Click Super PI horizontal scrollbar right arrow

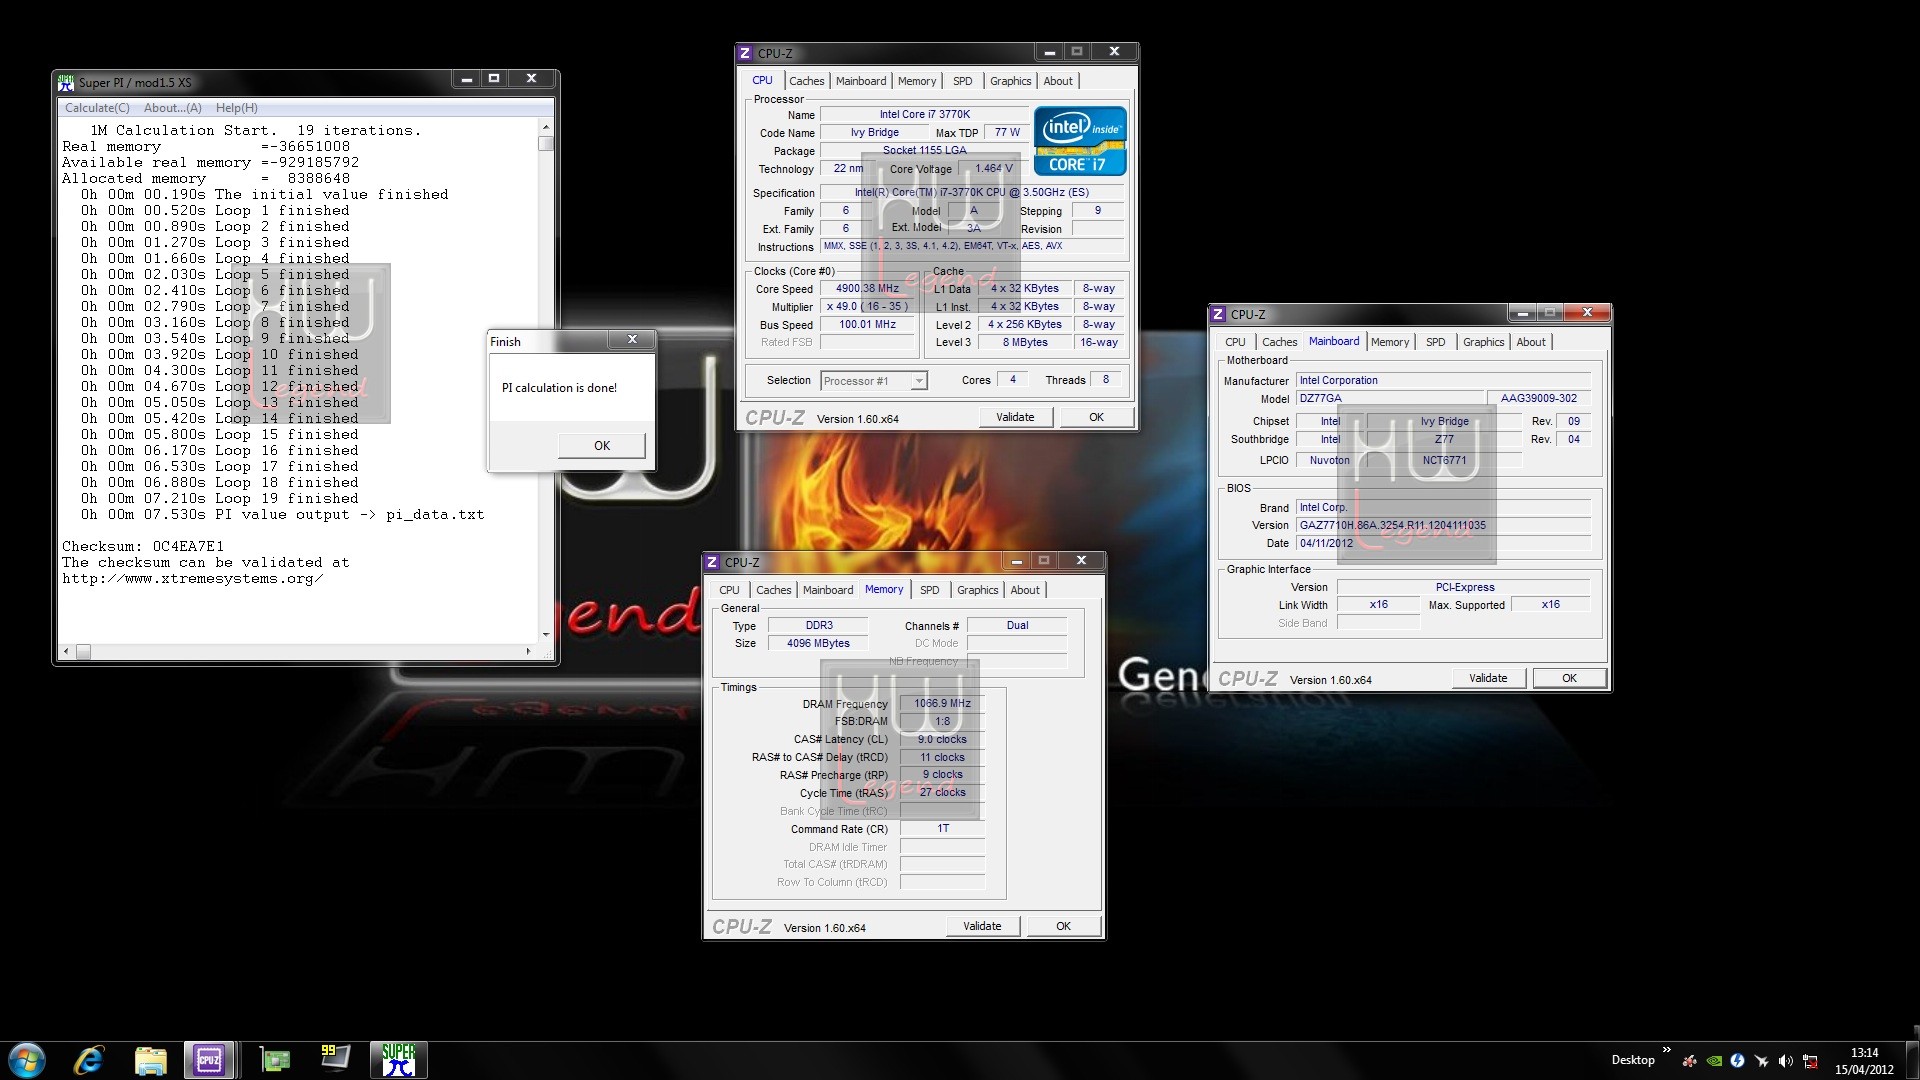[x=528, y=651]
